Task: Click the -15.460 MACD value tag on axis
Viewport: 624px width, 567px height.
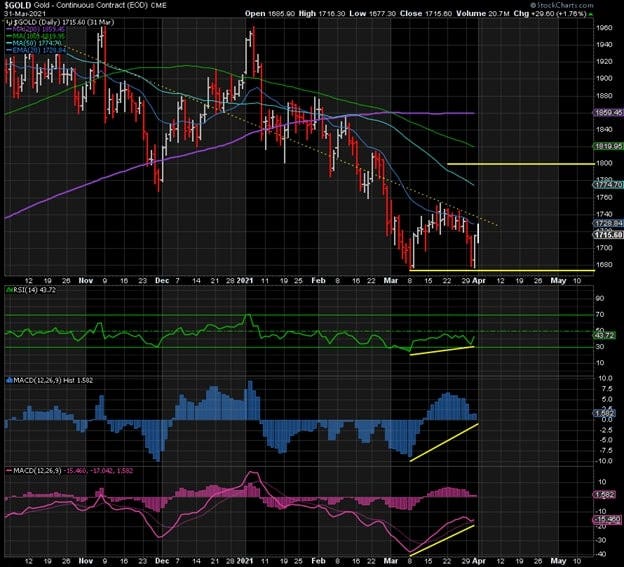Action: pos(607,520)
